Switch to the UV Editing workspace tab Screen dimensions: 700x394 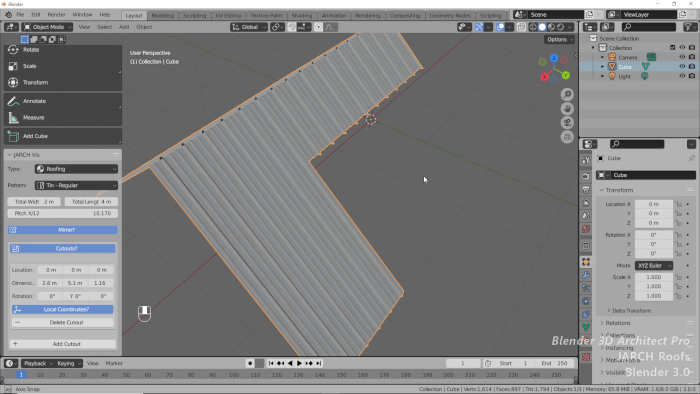click(x=228, y=16)
